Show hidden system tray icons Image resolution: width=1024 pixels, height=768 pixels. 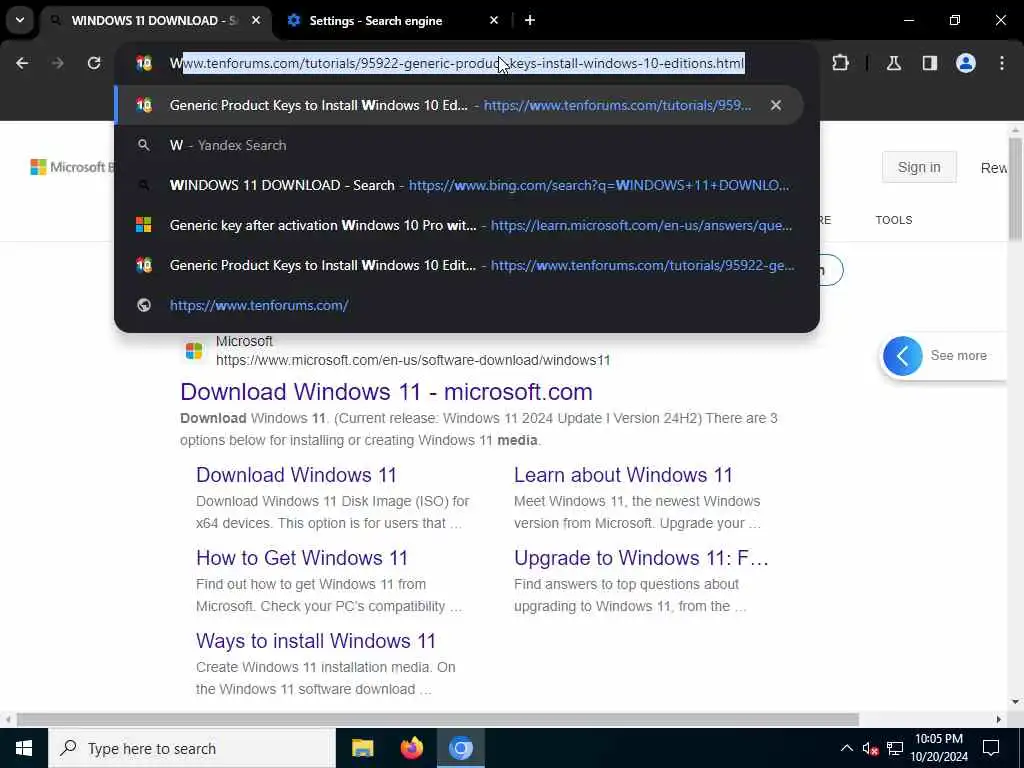[846, 748]
